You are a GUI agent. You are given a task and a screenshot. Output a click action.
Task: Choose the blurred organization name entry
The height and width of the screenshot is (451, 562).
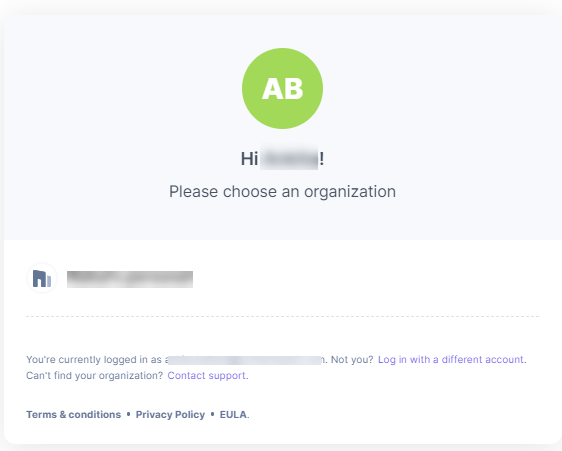130,279
